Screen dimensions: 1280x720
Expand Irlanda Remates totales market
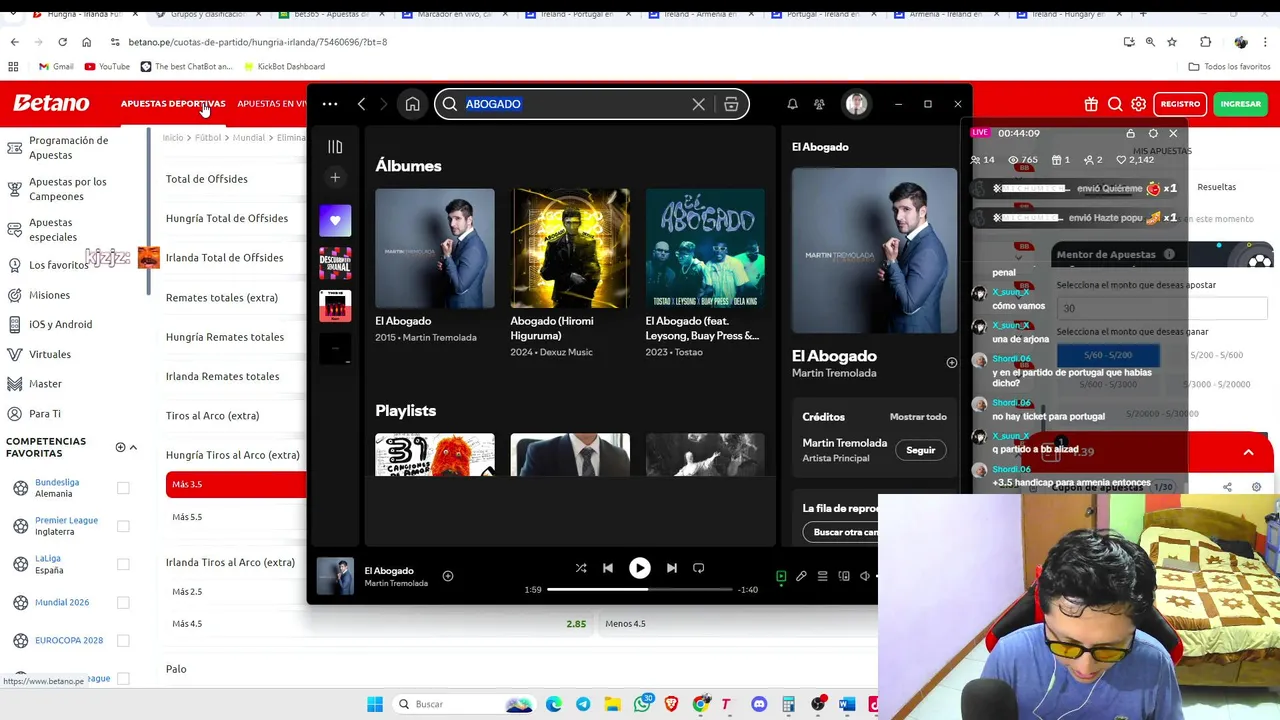(x=222, y=376)
